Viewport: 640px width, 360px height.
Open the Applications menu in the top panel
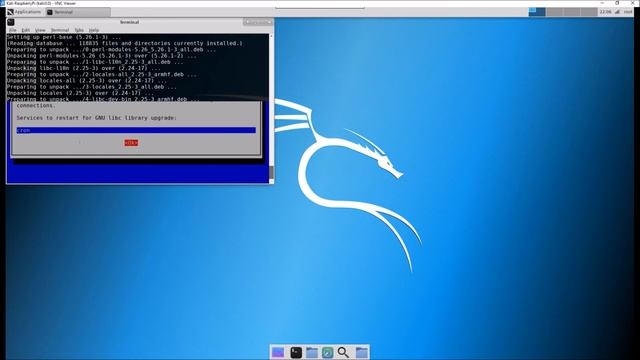click(24, 12)
